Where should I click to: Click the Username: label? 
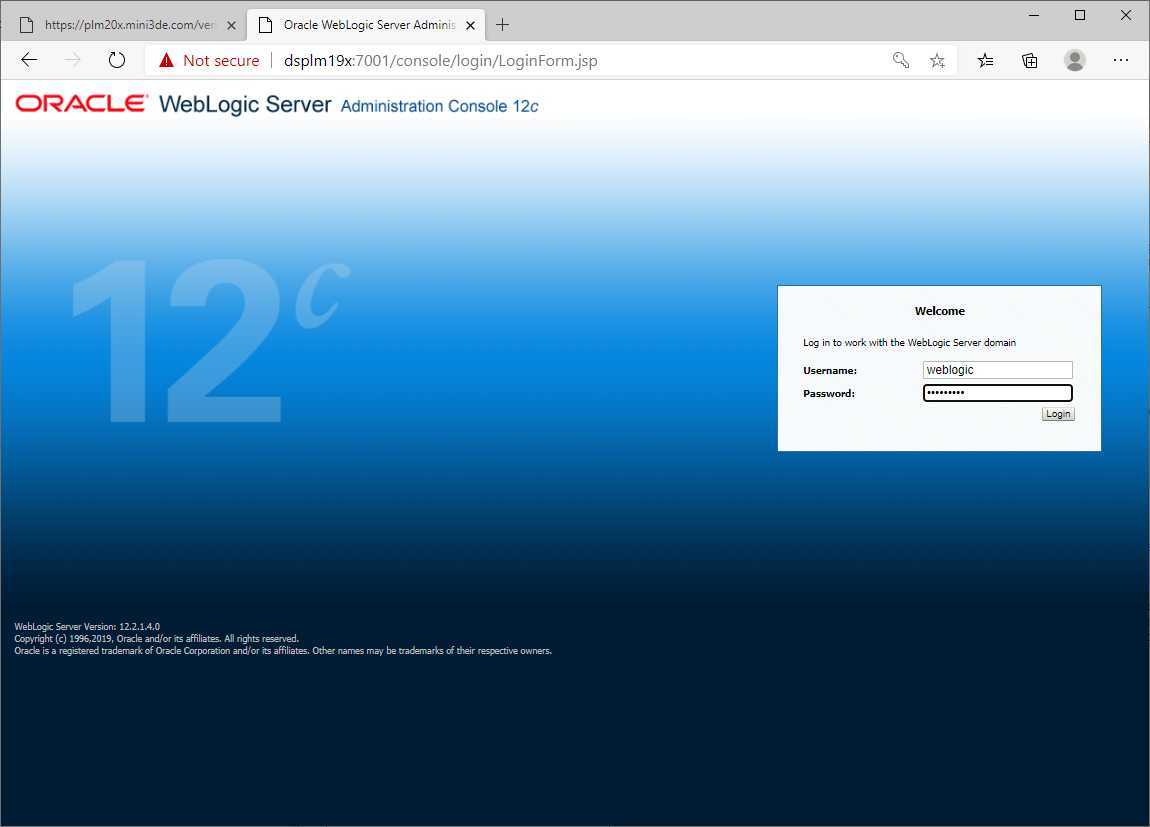(x=829, y=371)
